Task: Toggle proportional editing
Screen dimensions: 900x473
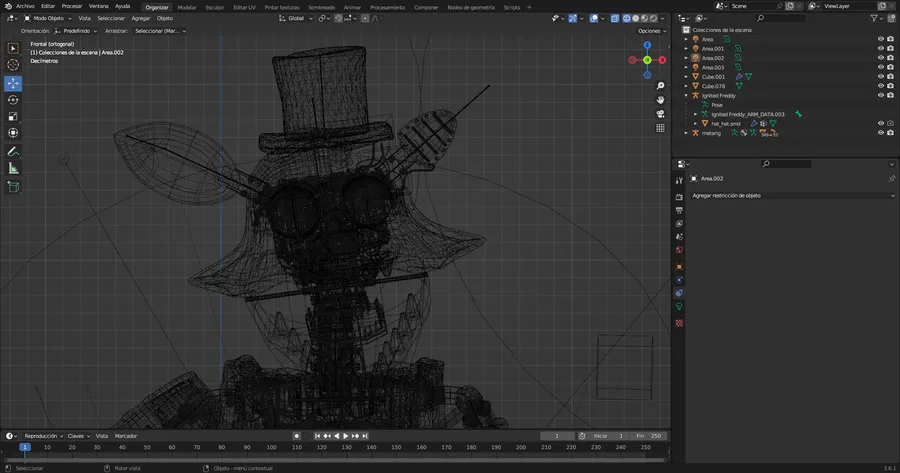Action: coord(365,18)
